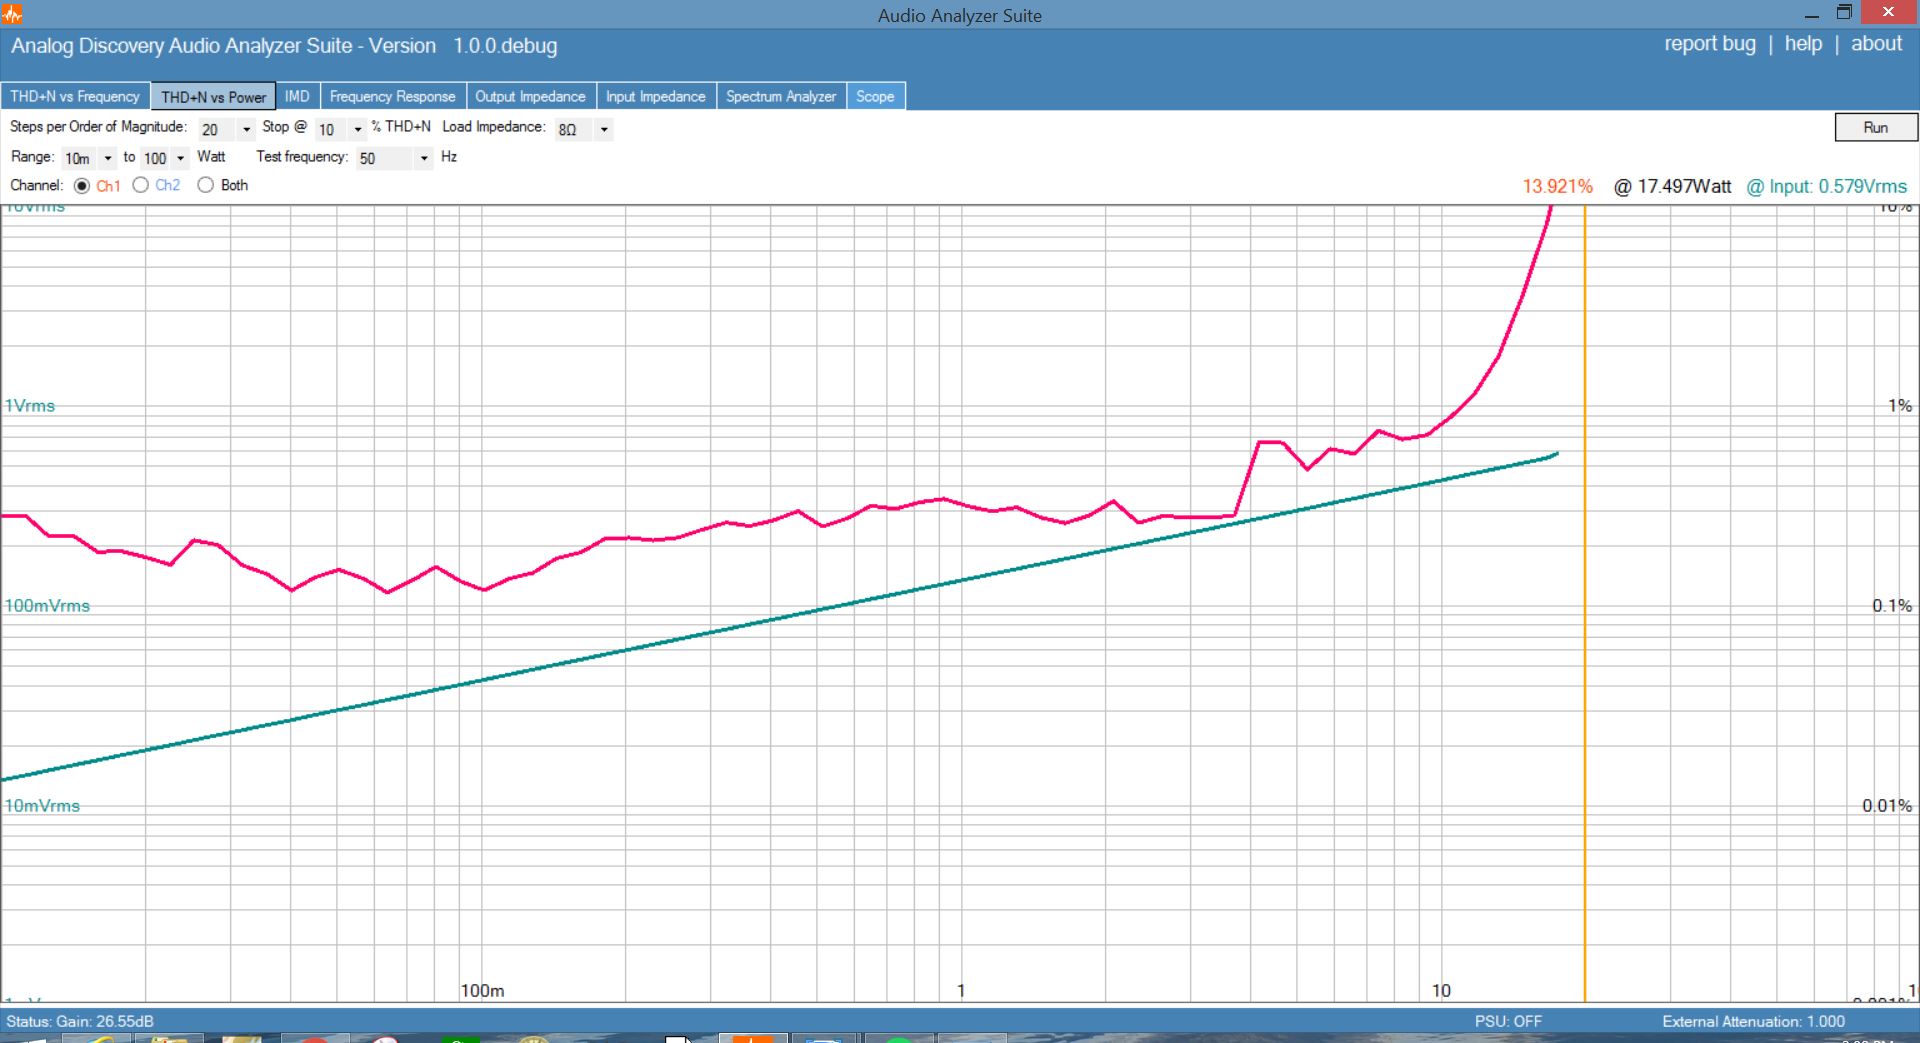The height and width of the screenshot is (1043, 1920).
Task: Open the Stop @ % THD+N dropdown
Action: (357, 129)
